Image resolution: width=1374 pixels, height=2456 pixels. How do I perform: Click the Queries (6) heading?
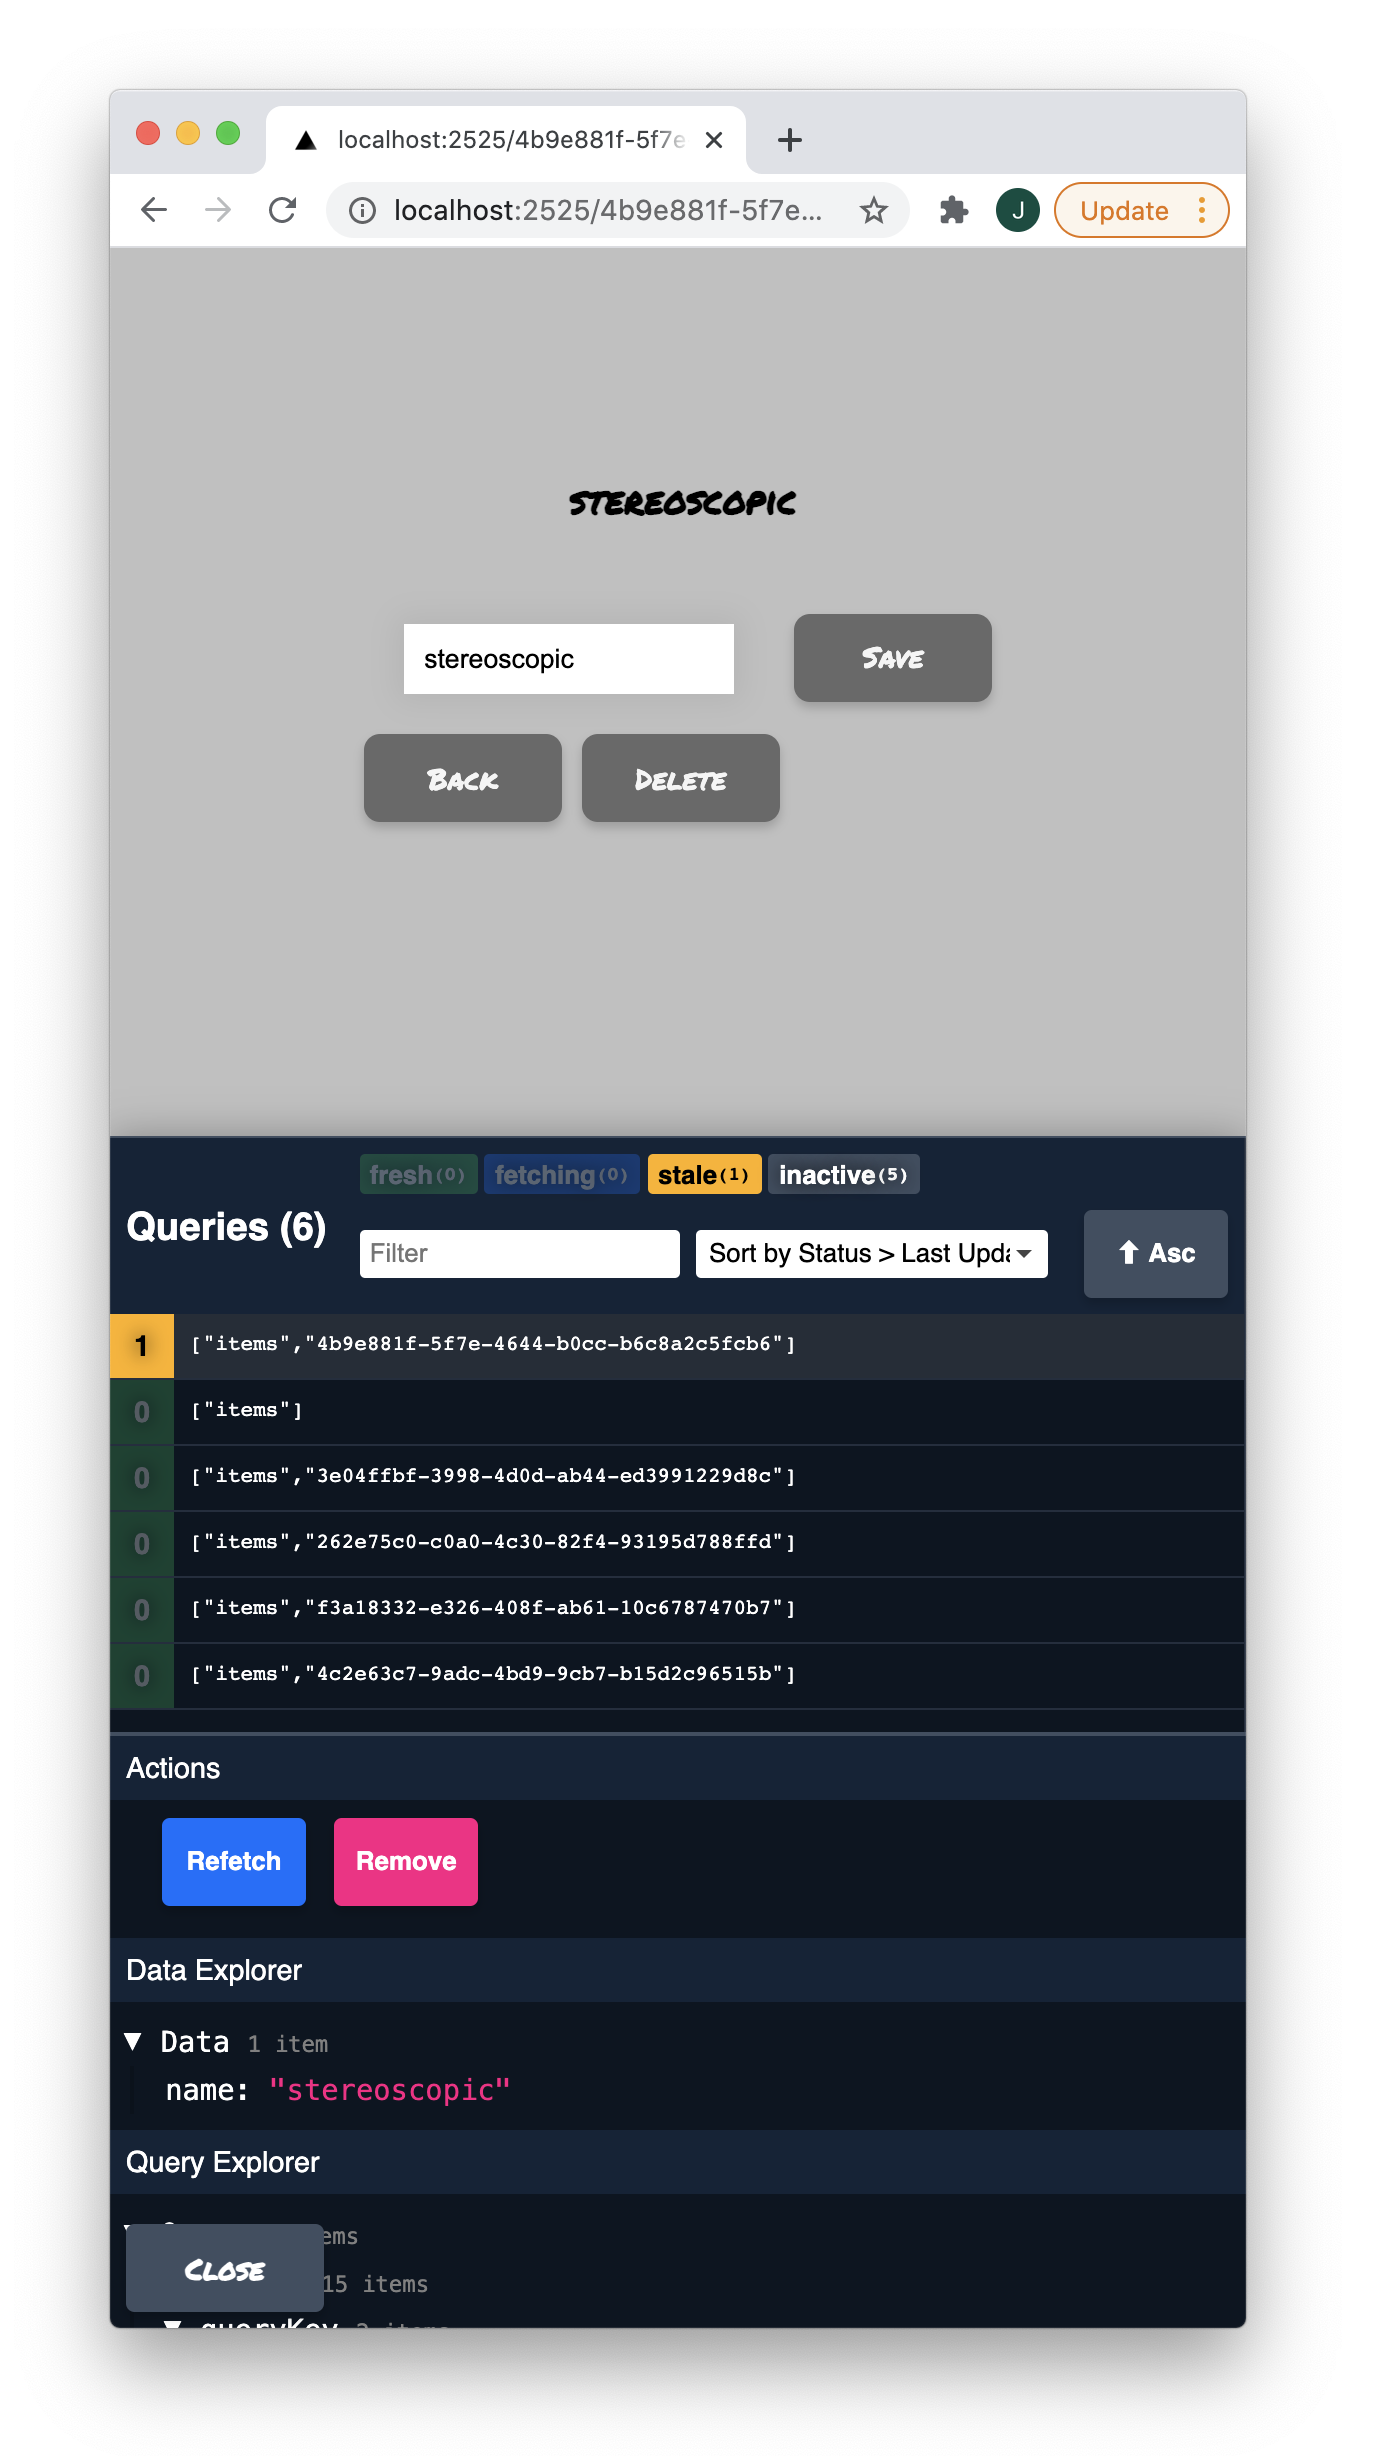227,1227
